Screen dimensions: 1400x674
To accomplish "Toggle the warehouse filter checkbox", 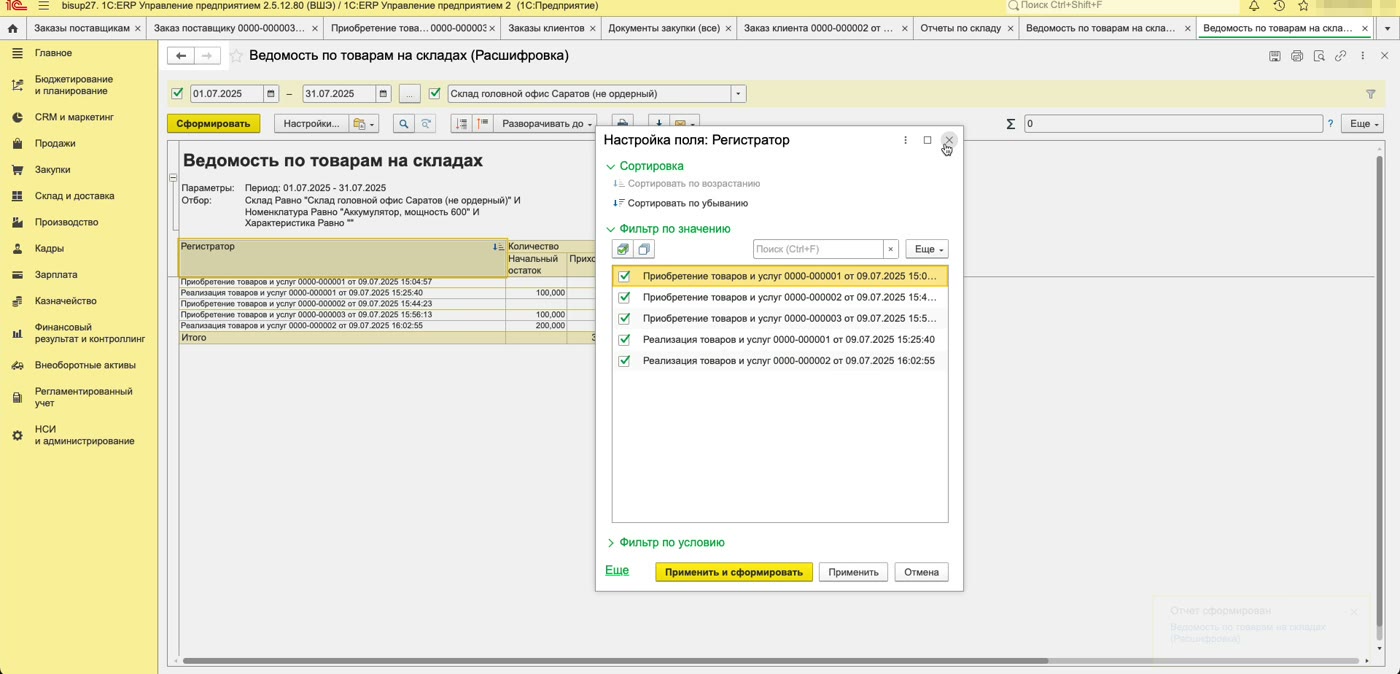I will coord(434,94).
